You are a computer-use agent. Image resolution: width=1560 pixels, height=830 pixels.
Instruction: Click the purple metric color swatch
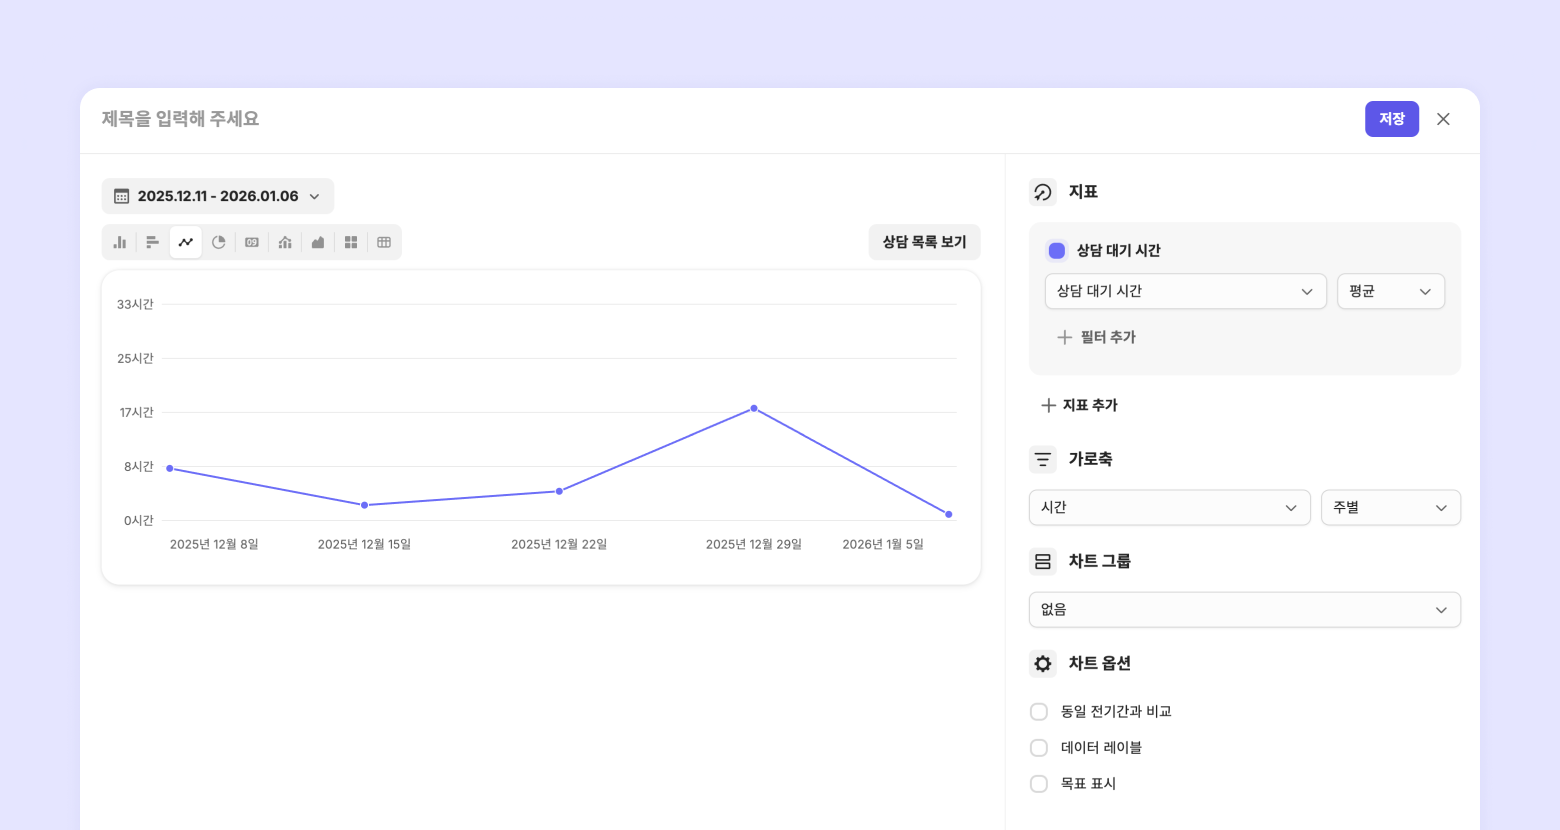1057,251
